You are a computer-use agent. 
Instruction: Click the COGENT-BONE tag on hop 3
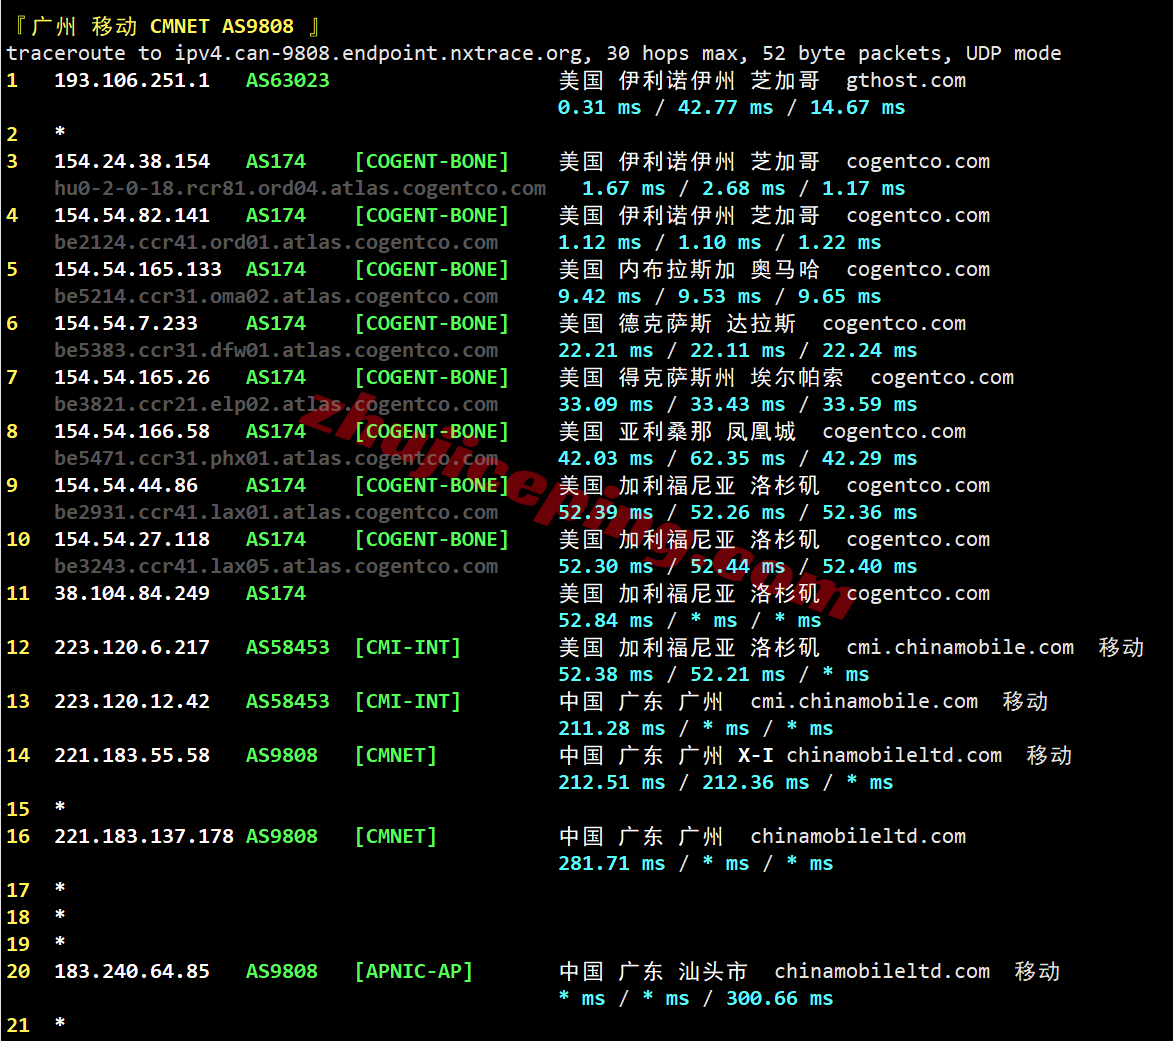[x=431, y=160]
